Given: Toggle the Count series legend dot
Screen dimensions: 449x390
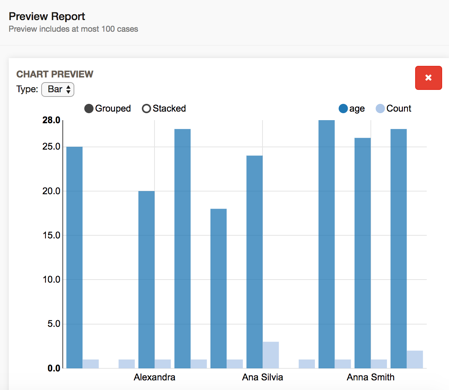Looking at the screenshot, I should coord(380,109).
